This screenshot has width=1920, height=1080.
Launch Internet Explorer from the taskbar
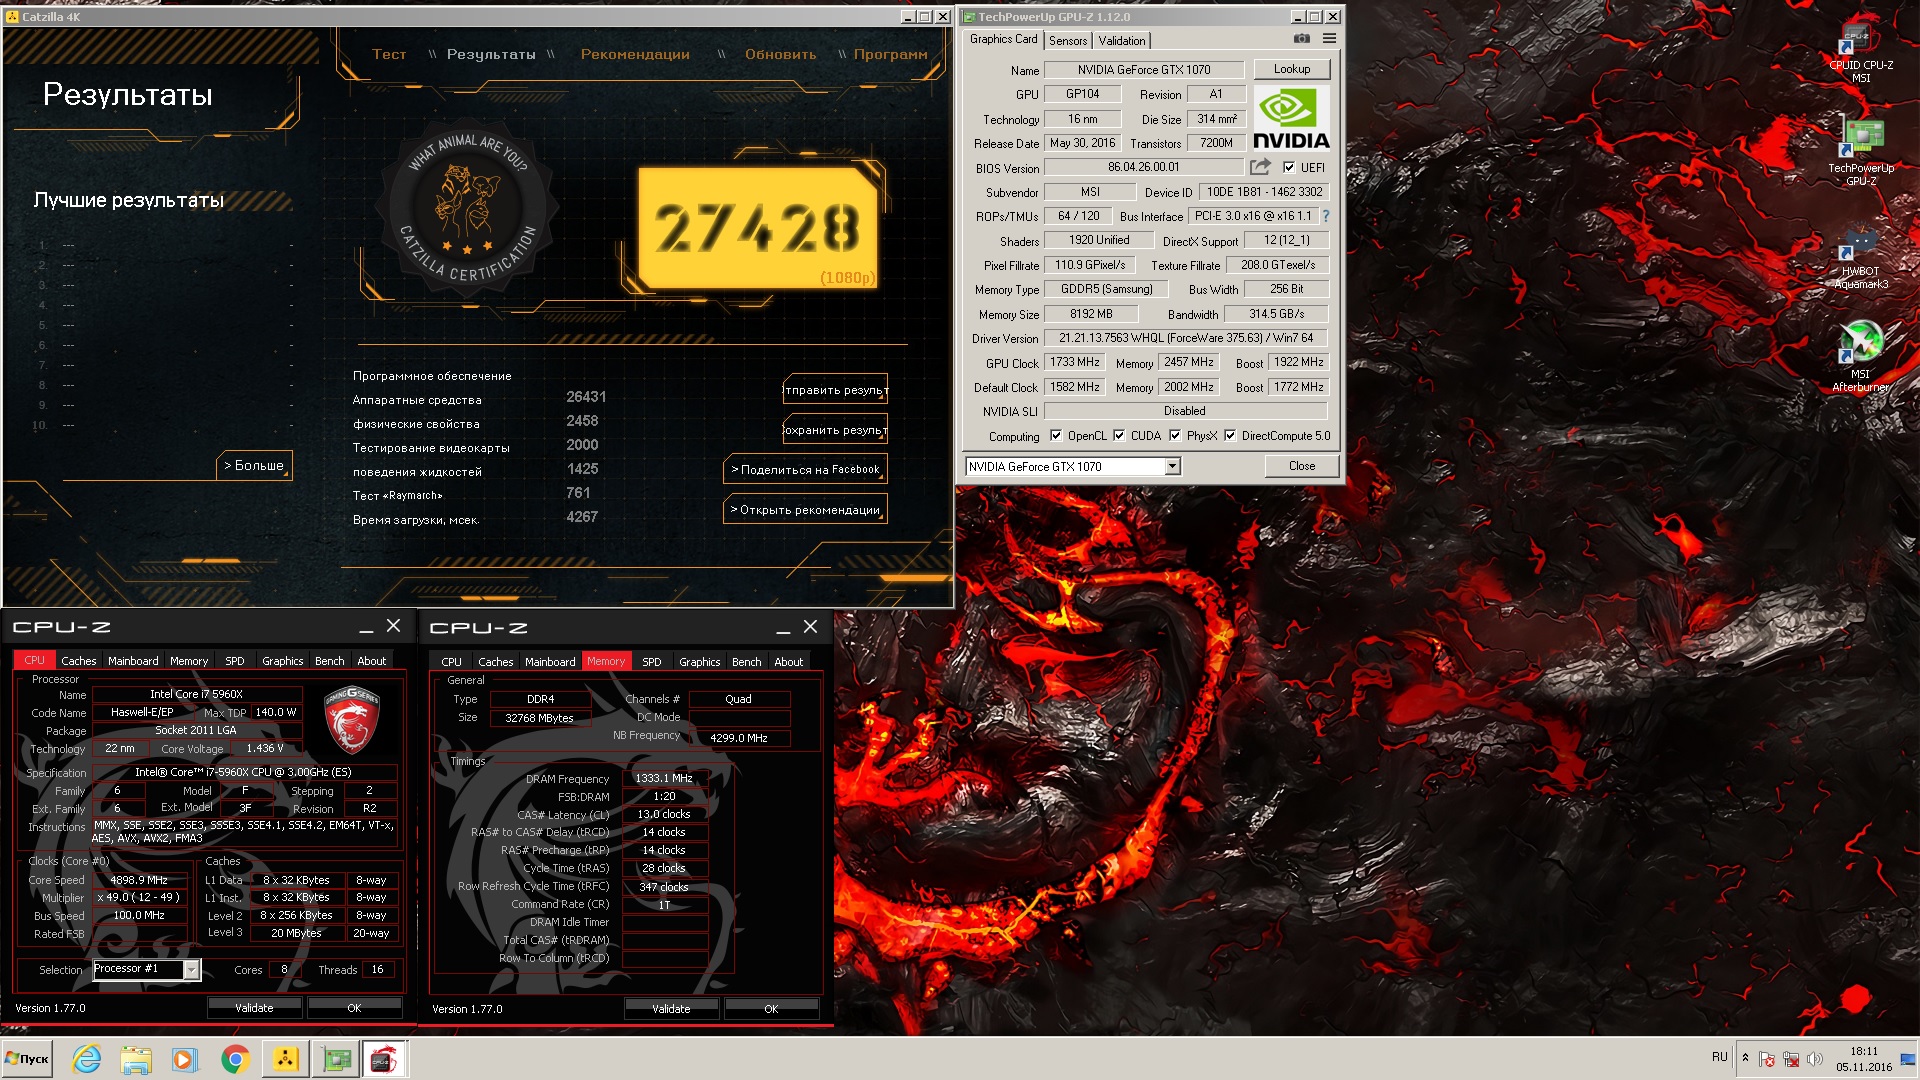[87, 1059]
